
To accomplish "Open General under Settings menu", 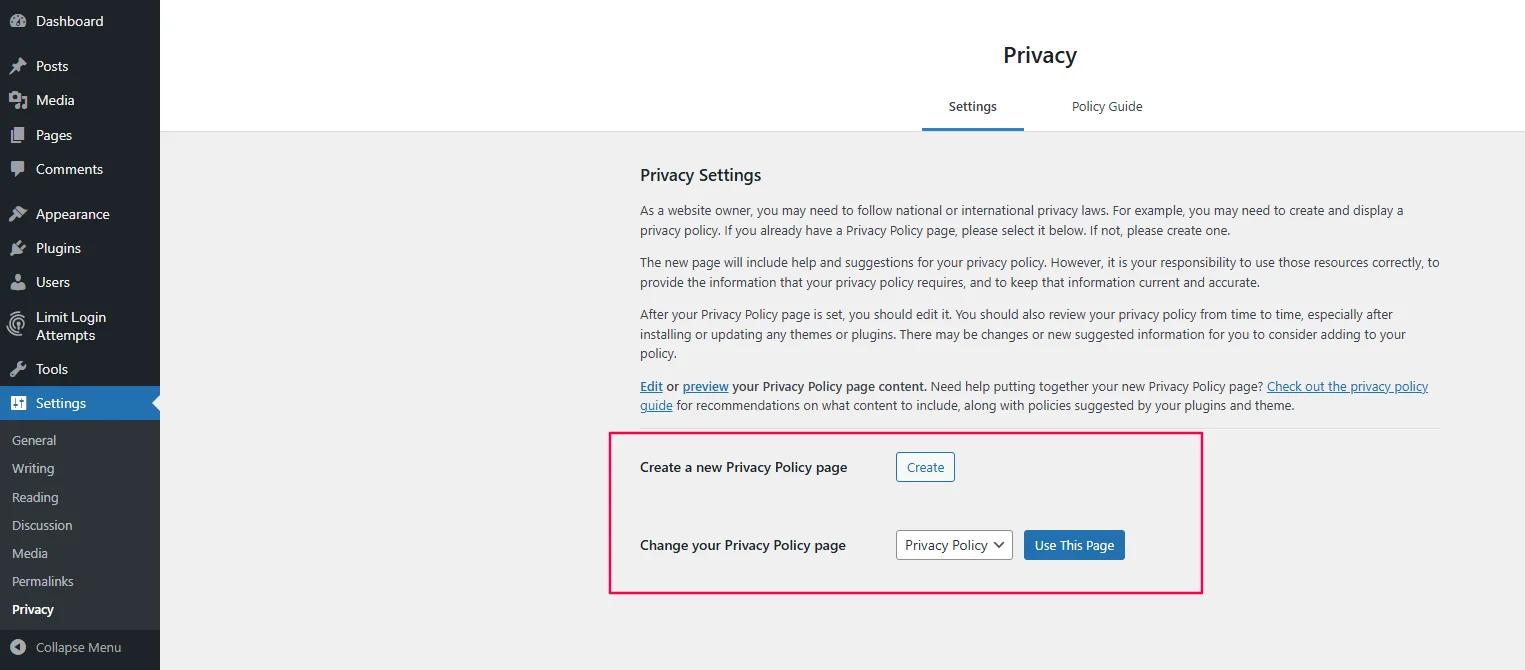I will pos(34,440).
